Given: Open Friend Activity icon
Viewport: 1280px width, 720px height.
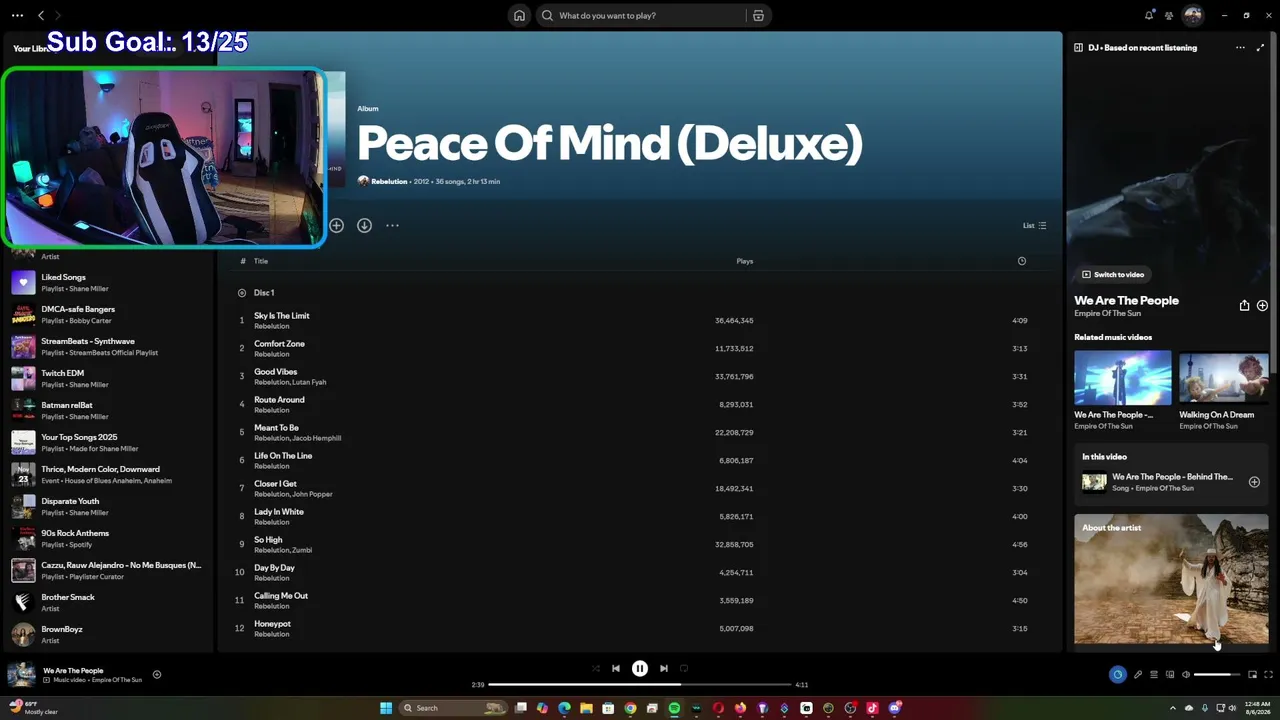Looking at the screenshot, I should click(1169, 15).
